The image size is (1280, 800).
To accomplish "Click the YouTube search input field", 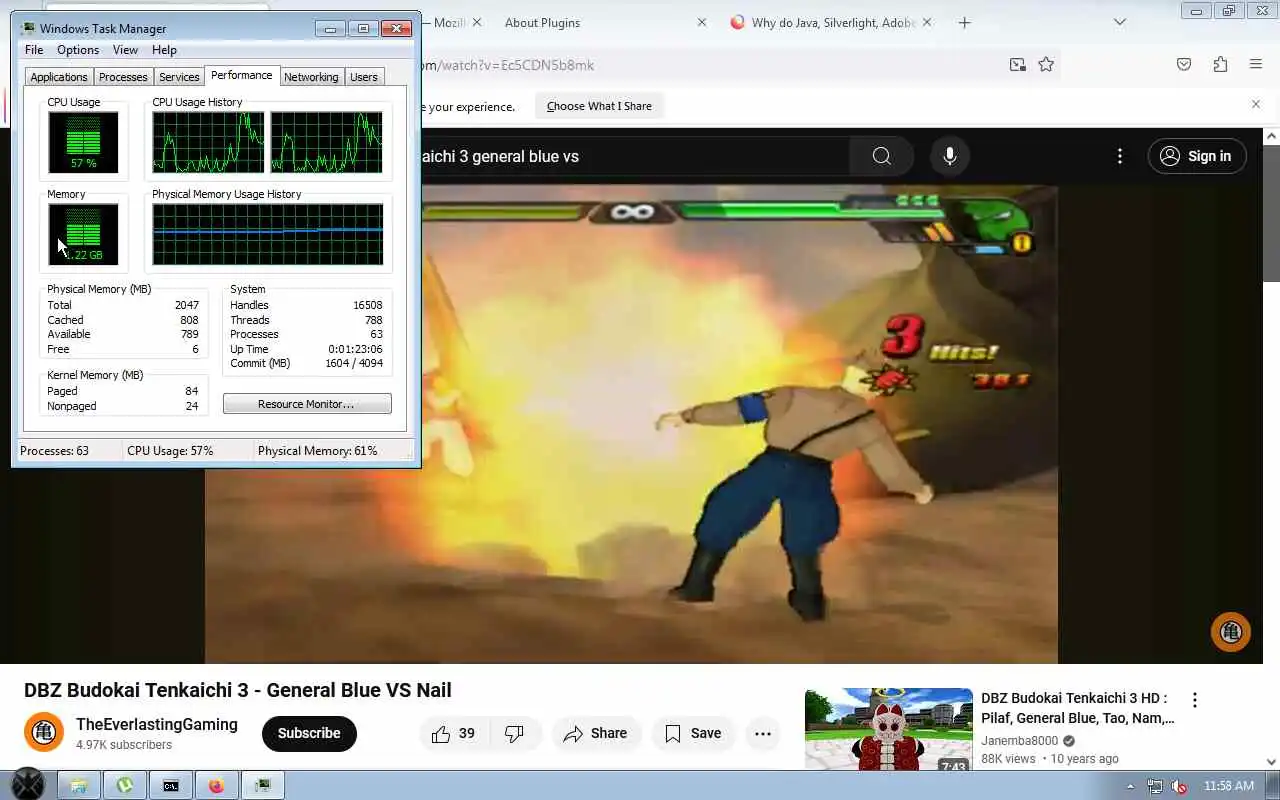I will coord(635,156).
